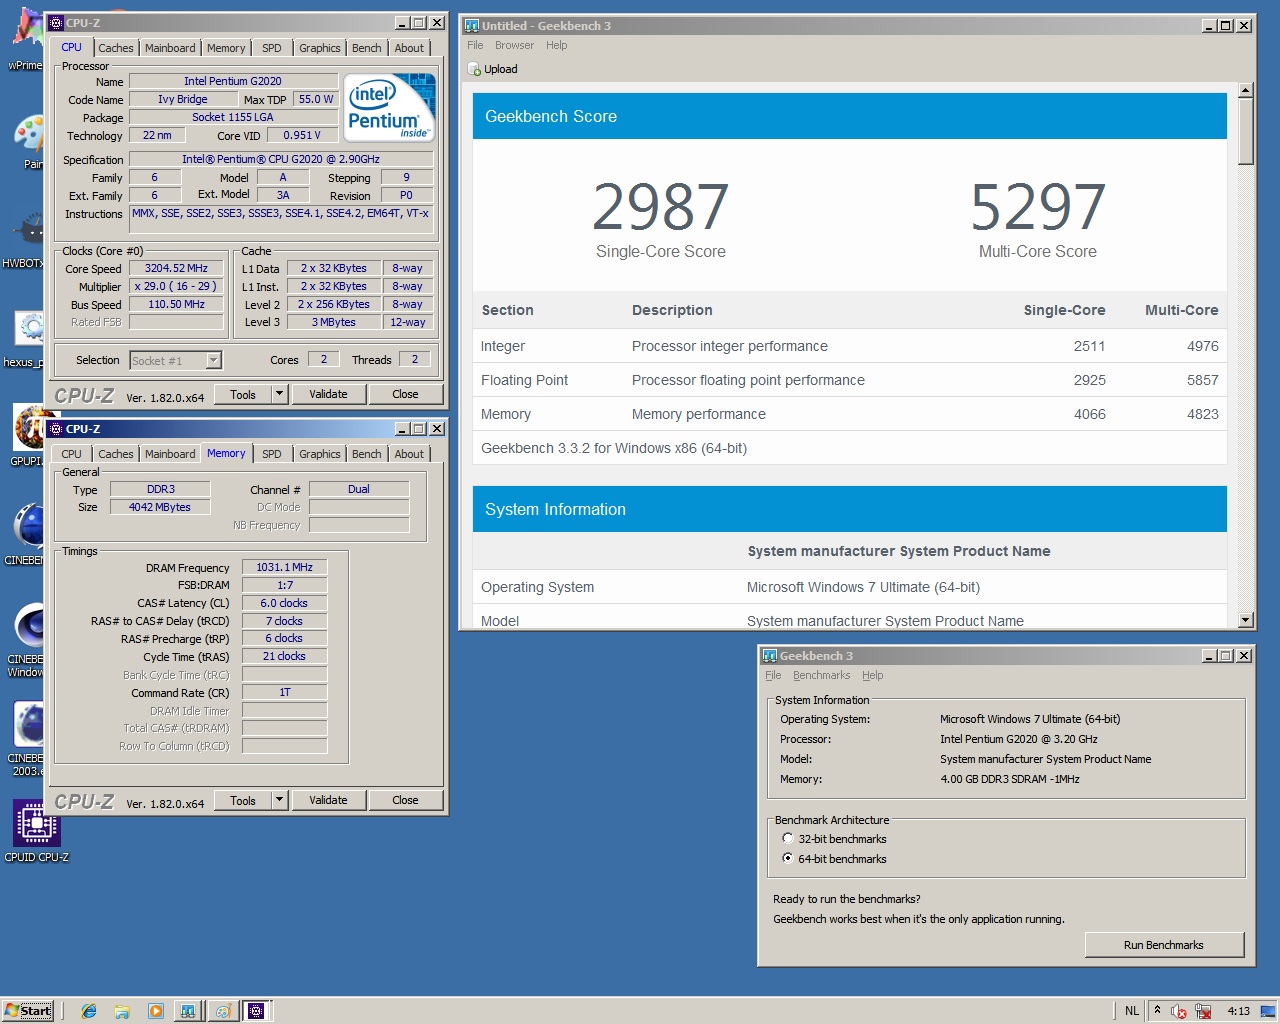Click the Intel Pentium inside logo
Viewport: 1280px width, 1024px height.
pos(390,107)
